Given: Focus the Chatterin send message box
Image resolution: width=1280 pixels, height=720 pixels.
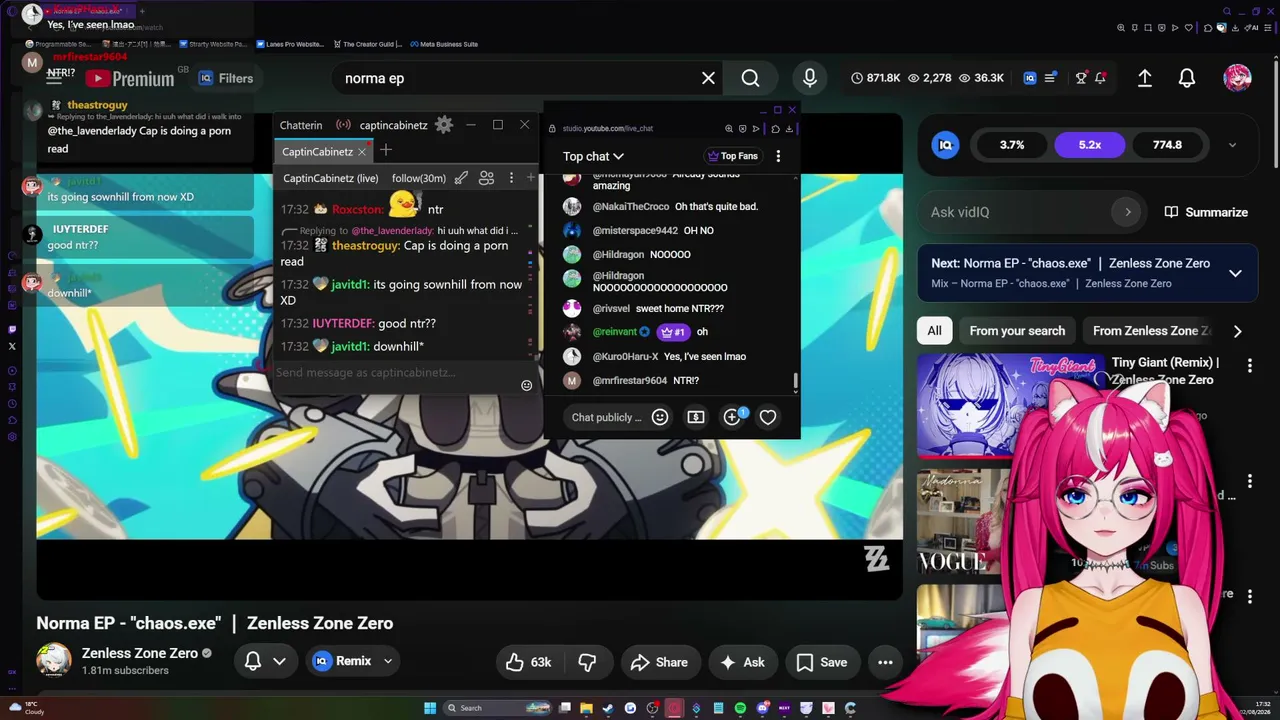Looking at the screenshot, I should (396, 373).
